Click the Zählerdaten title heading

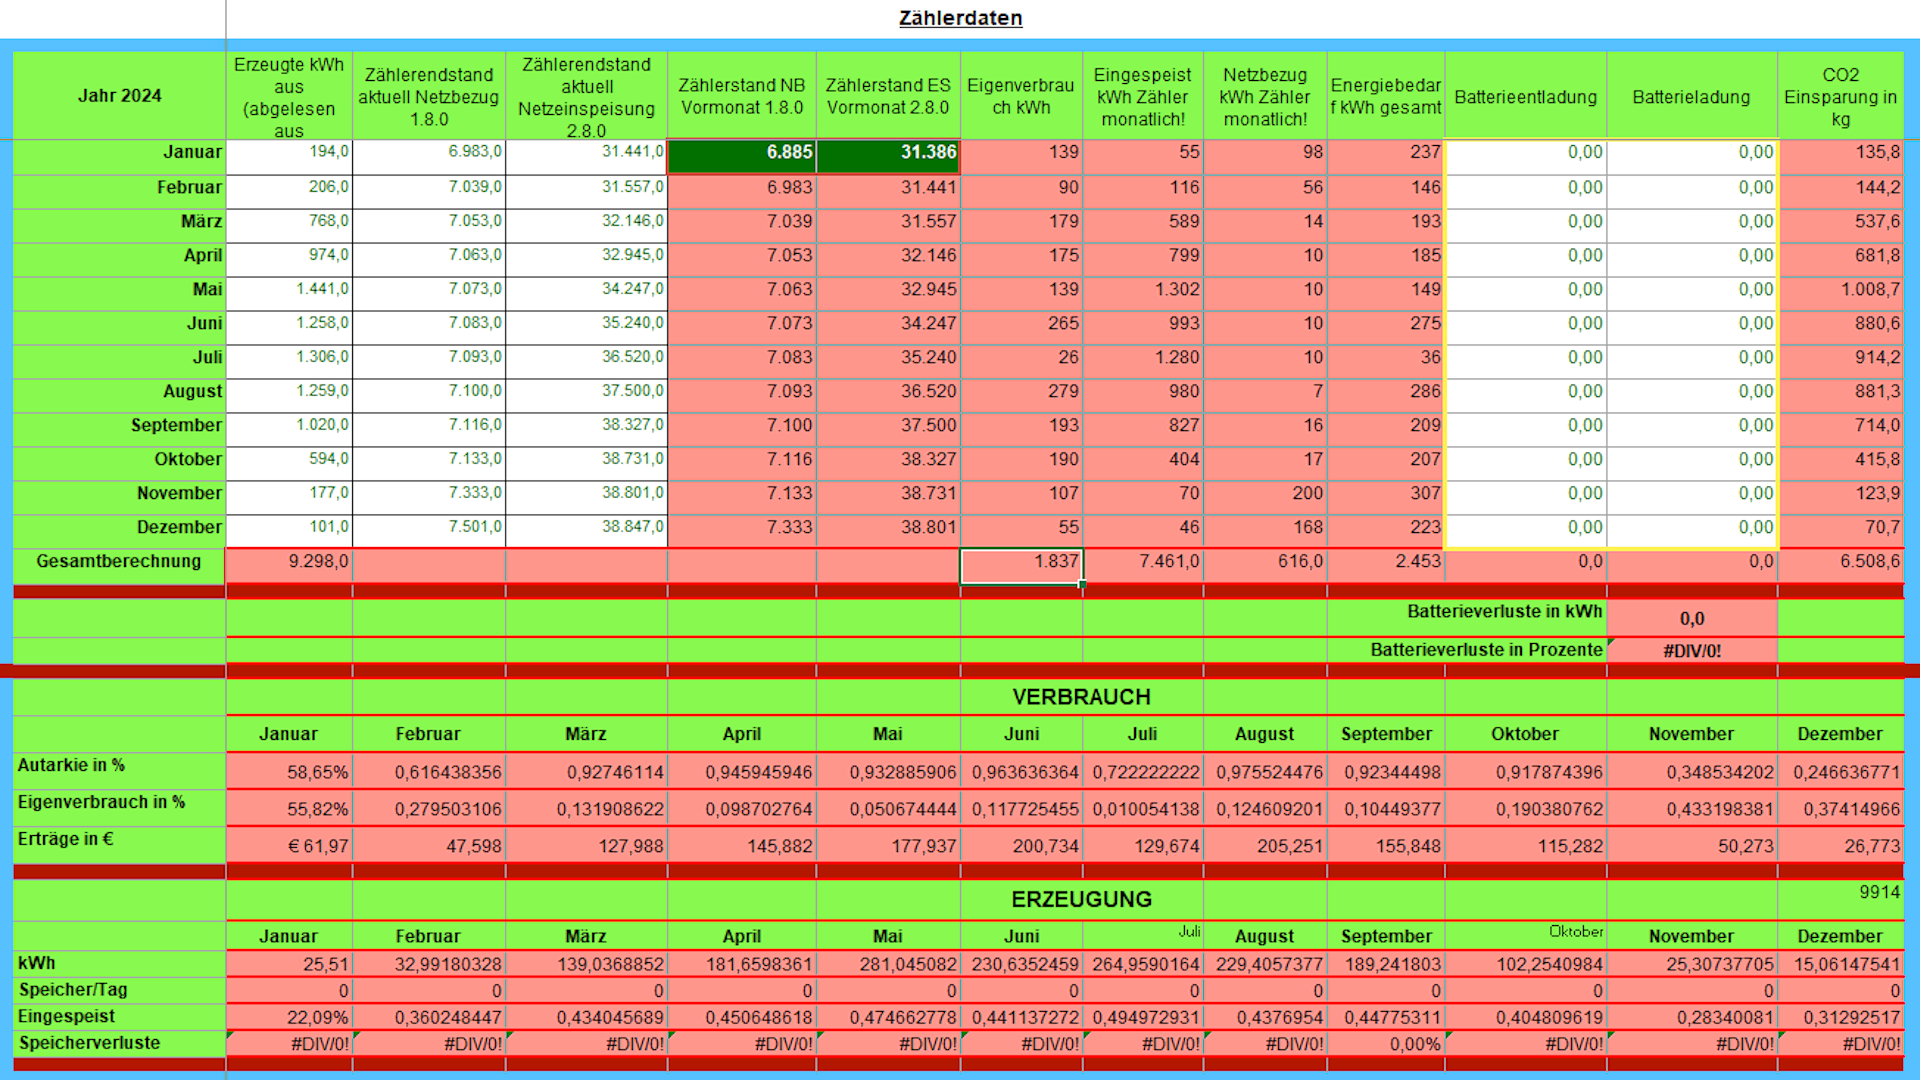click(960, 18)
